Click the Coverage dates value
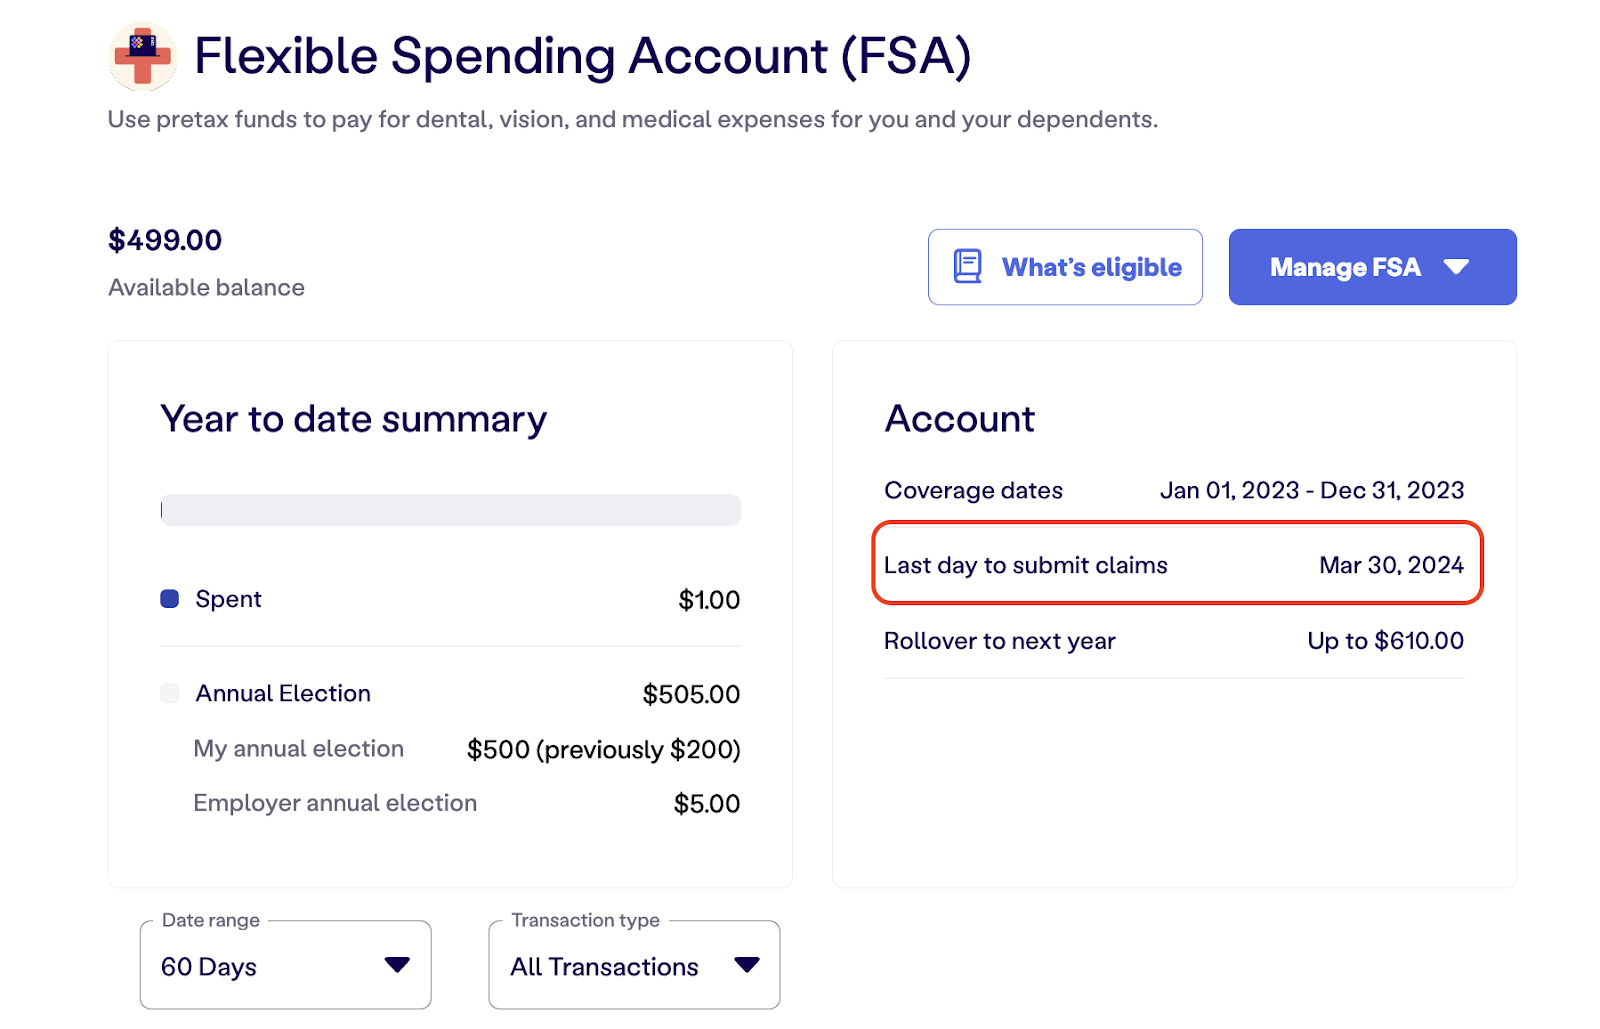 coord(1311,490)
